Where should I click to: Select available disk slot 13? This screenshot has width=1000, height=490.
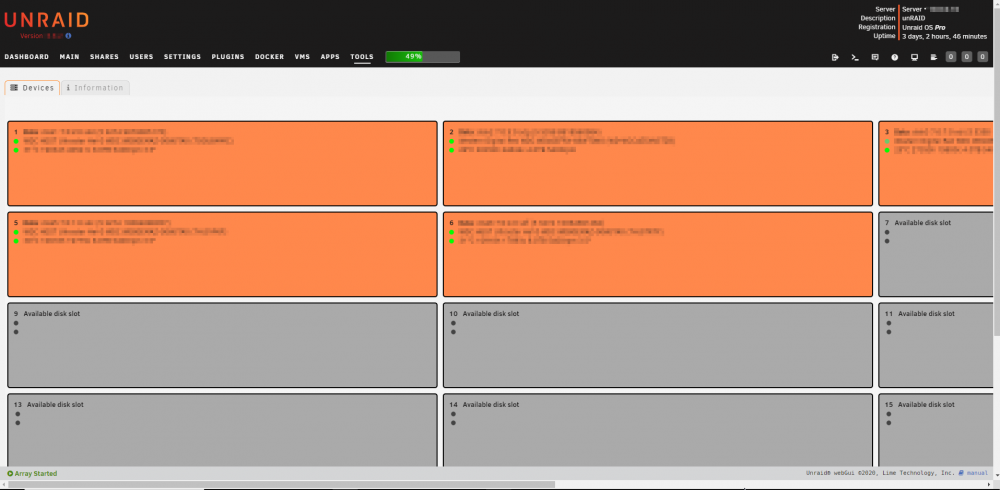pos(222,430)
